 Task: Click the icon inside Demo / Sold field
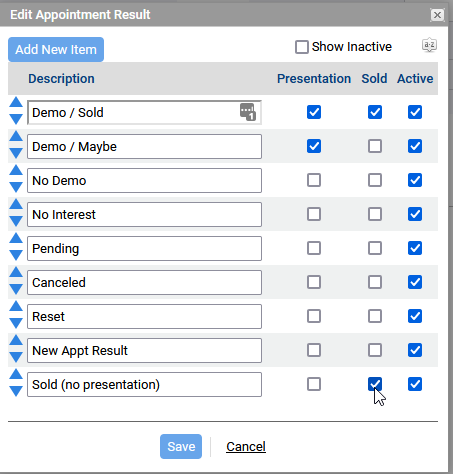(248, 112)
